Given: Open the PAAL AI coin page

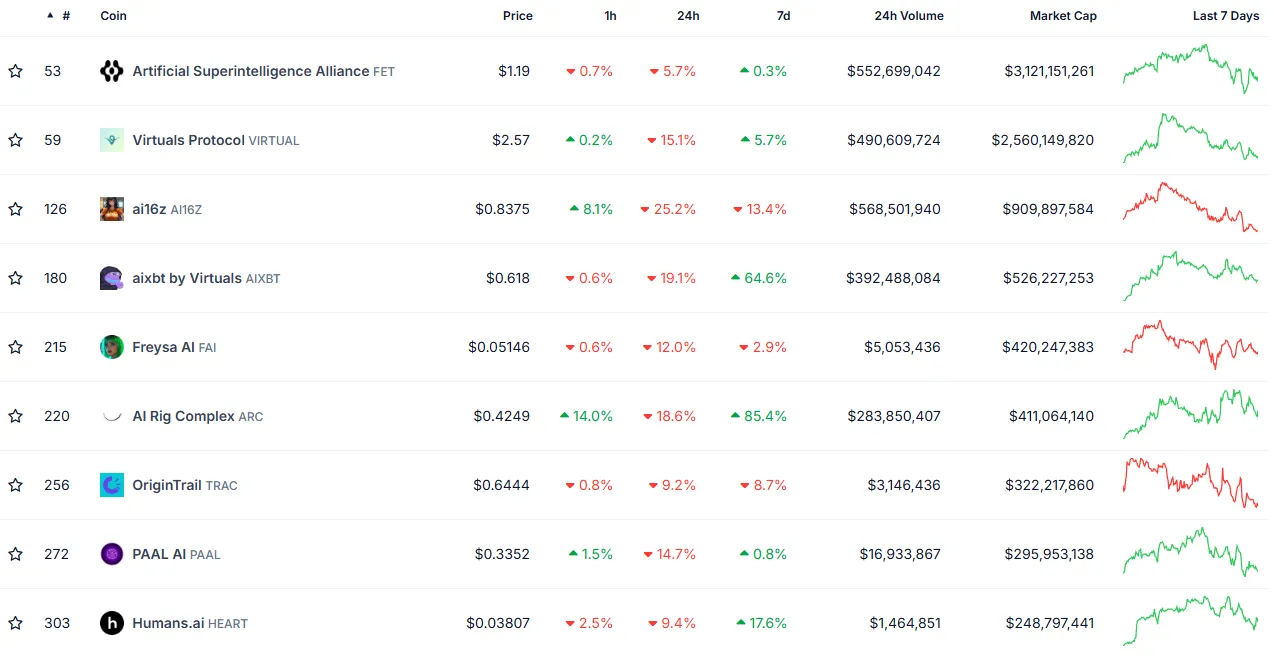Looking at the screenshot, I should click(176, 554).
